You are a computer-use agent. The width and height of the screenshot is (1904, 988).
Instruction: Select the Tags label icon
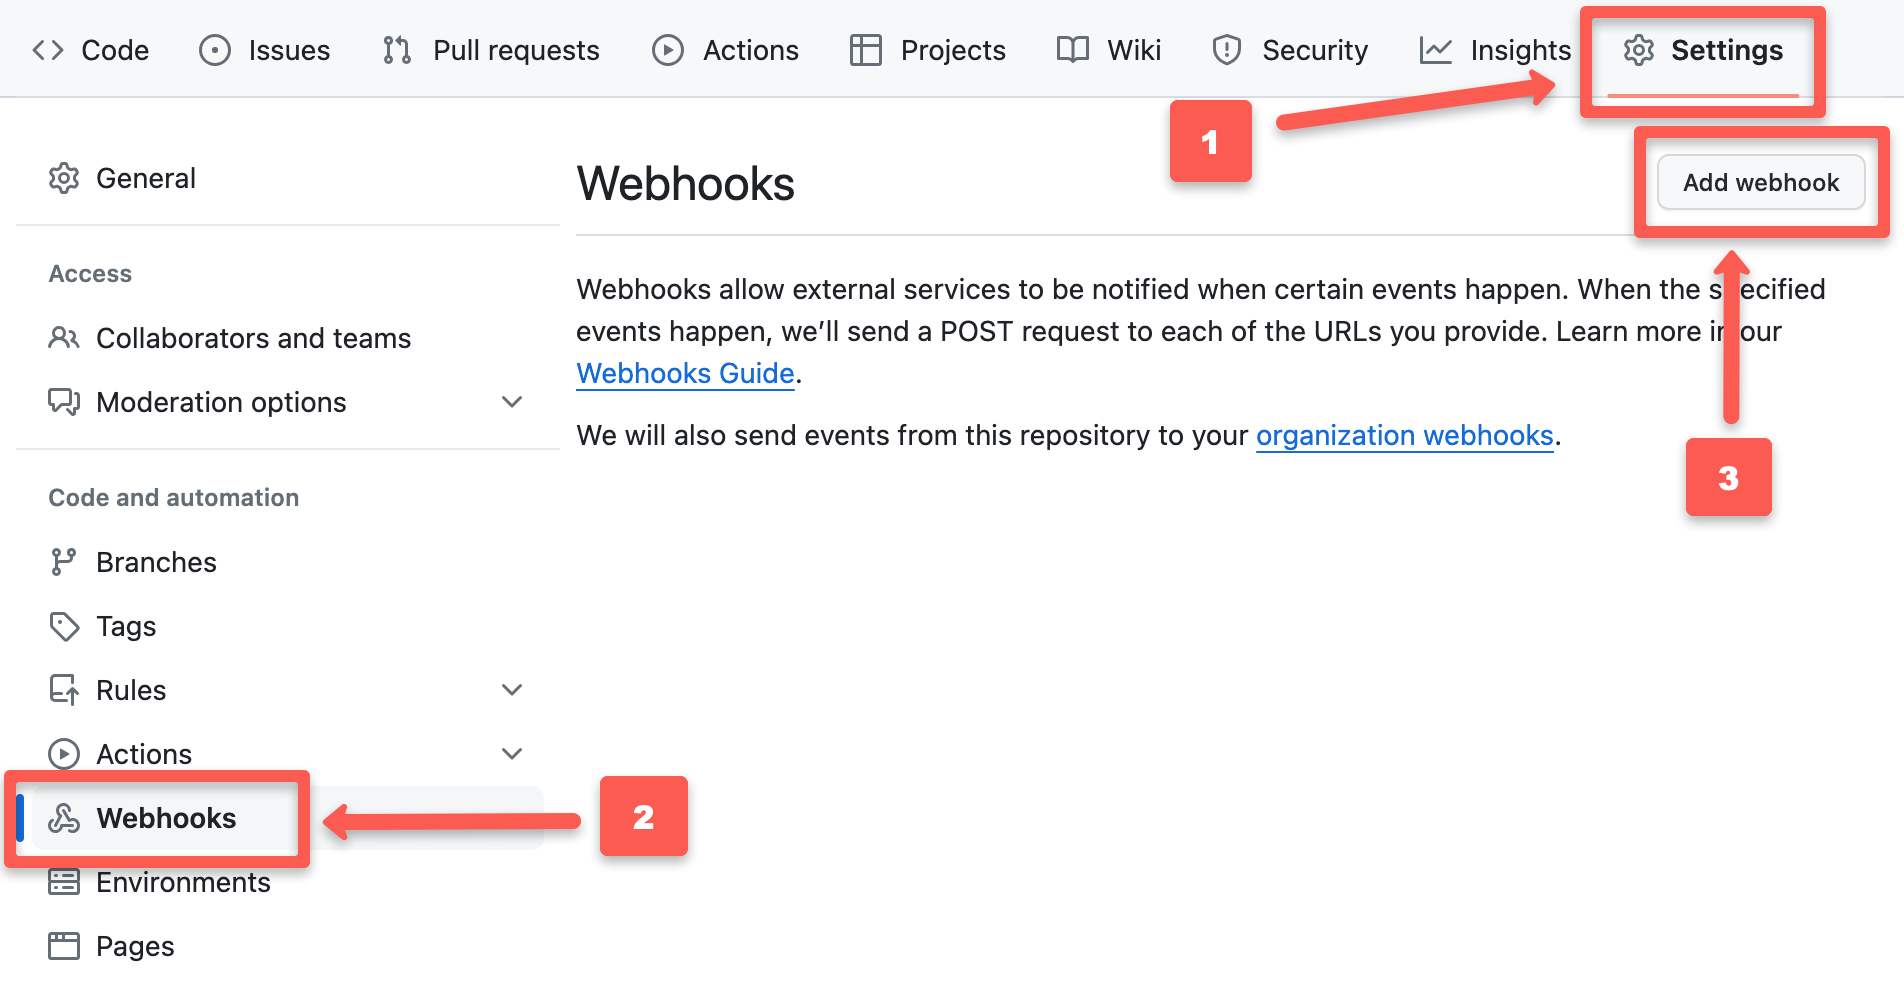click(x=64, y=625)
